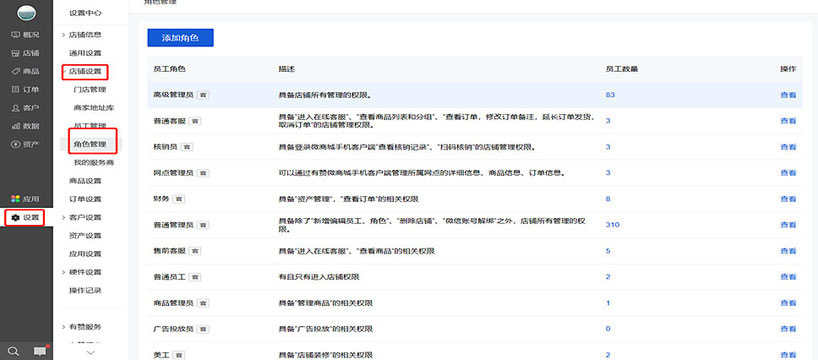The width and height of the screenshot is (818, 360).
Task: Open 资产设置 in the settings menu
Action: pyautogui.click(x=85, y=236)
